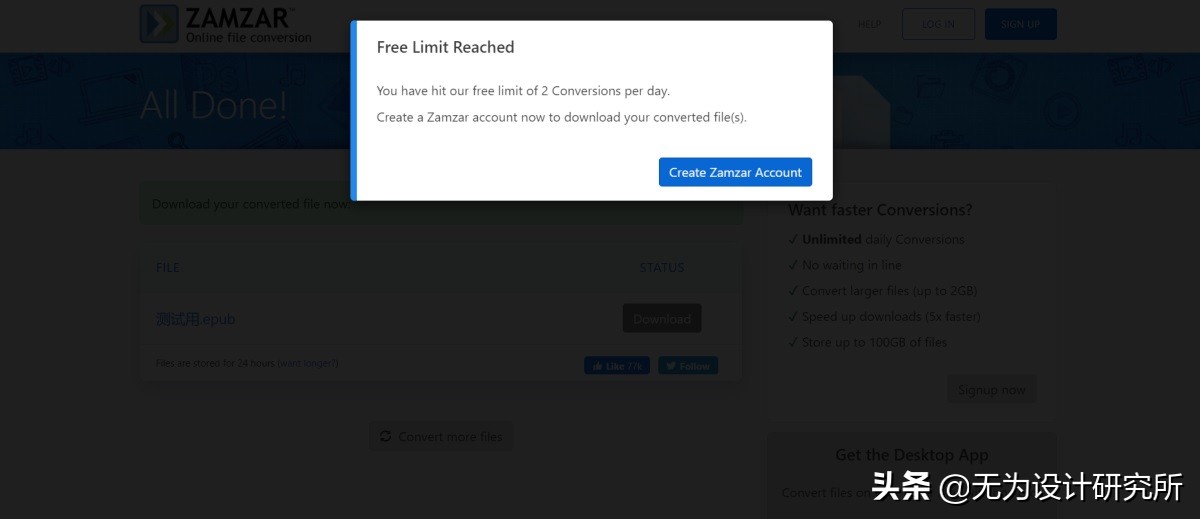The width and height of the screenshot is (1200, 519).
Task: Click the STATUS column header
Action: click(662, 268)
